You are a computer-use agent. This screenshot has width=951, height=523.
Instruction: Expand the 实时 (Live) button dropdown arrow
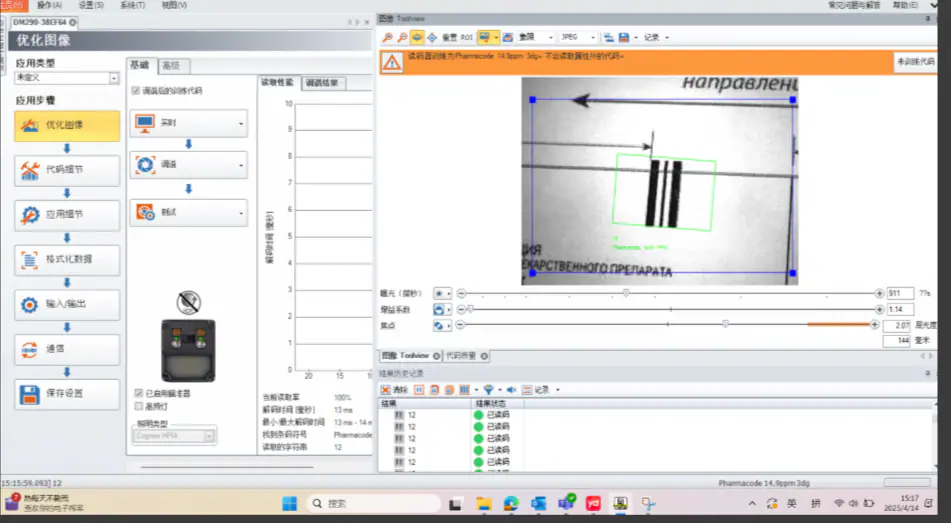pyautogui.click(x=241, y=124)
